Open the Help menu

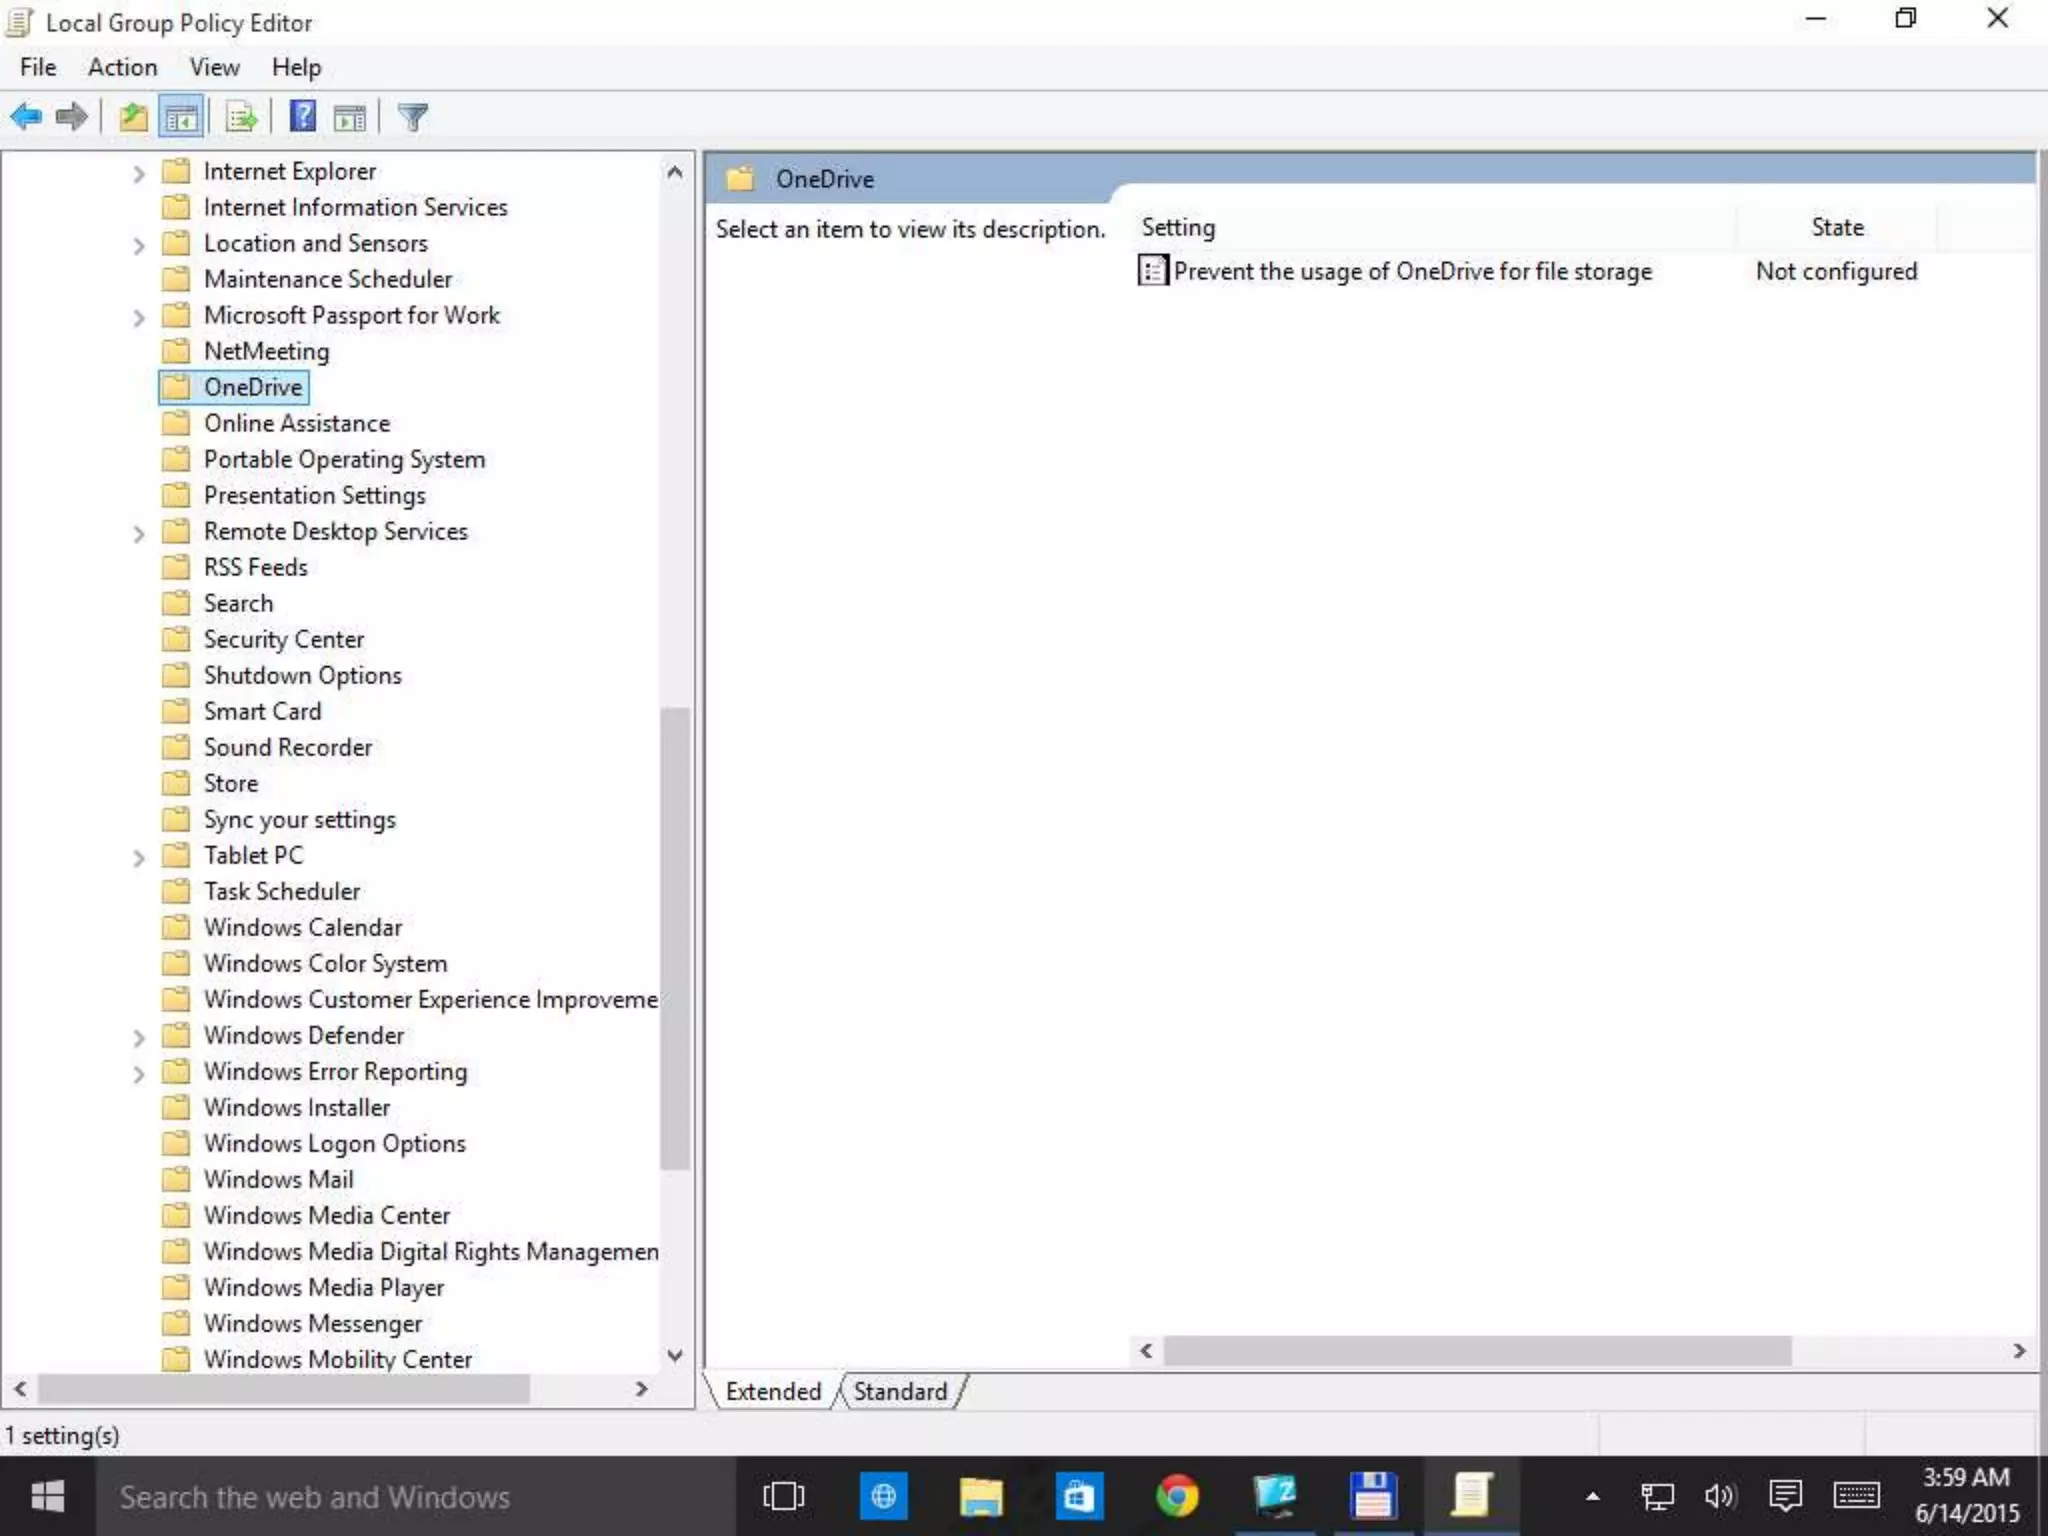point(296,67)
